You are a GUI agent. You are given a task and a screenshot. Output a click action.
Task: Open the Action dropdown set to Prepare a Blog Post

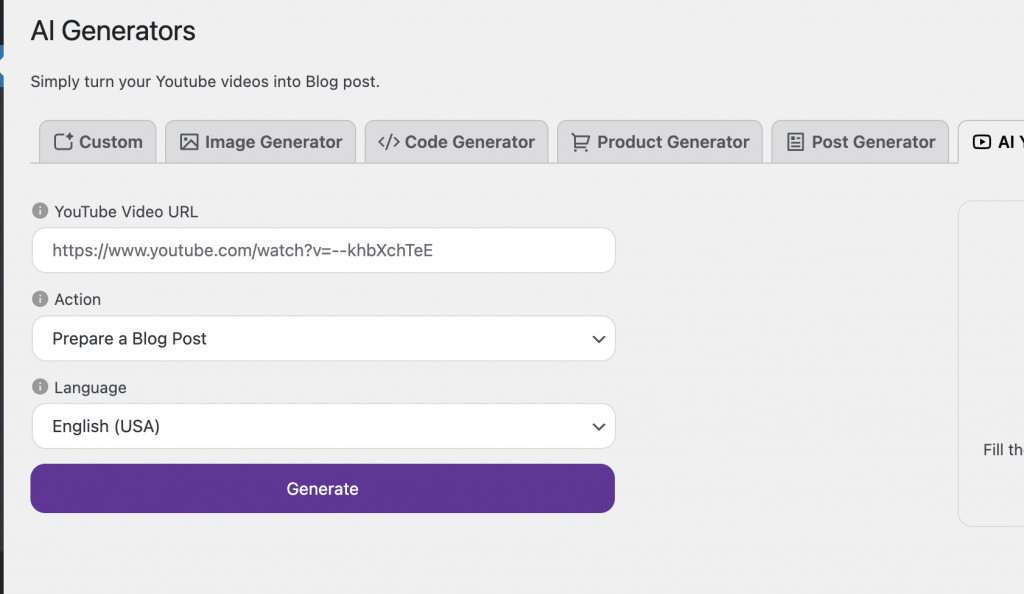323,338
